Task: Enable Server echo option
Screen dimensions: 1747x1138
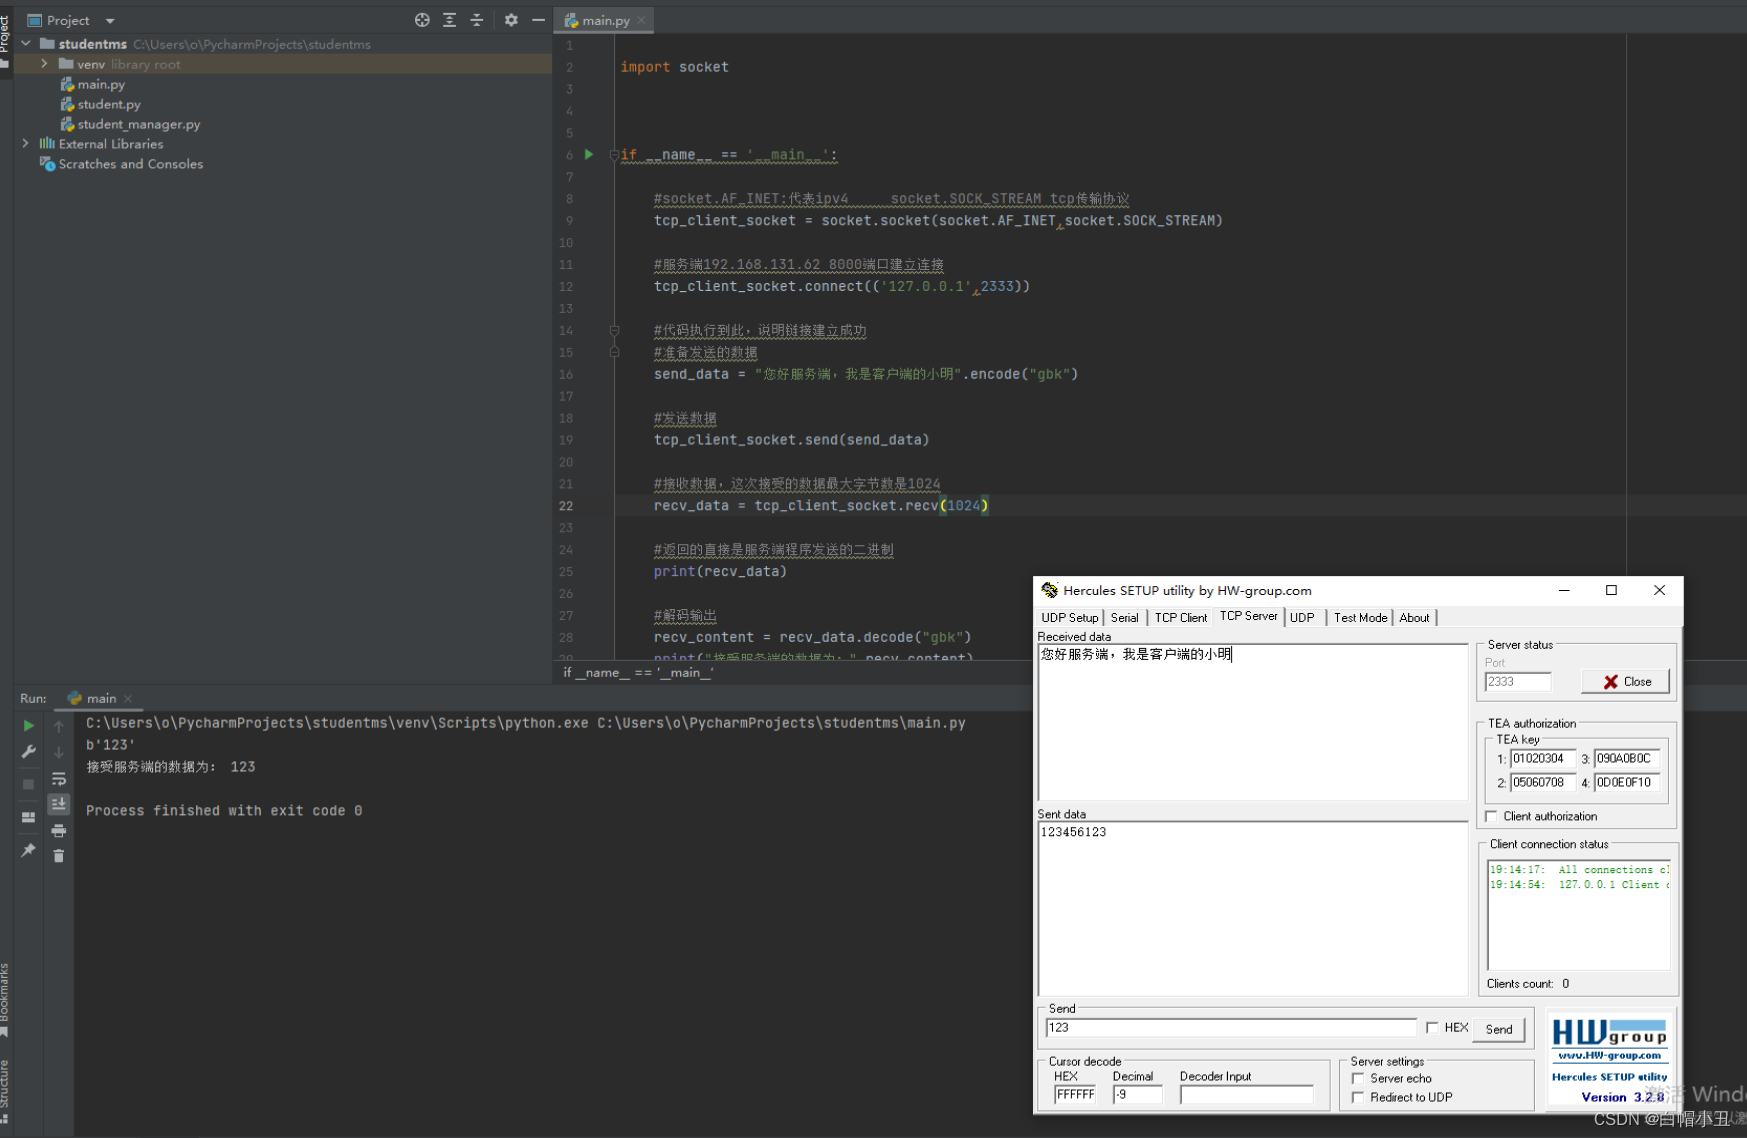Action: pyautogui.click(x=1358, y=1078)
